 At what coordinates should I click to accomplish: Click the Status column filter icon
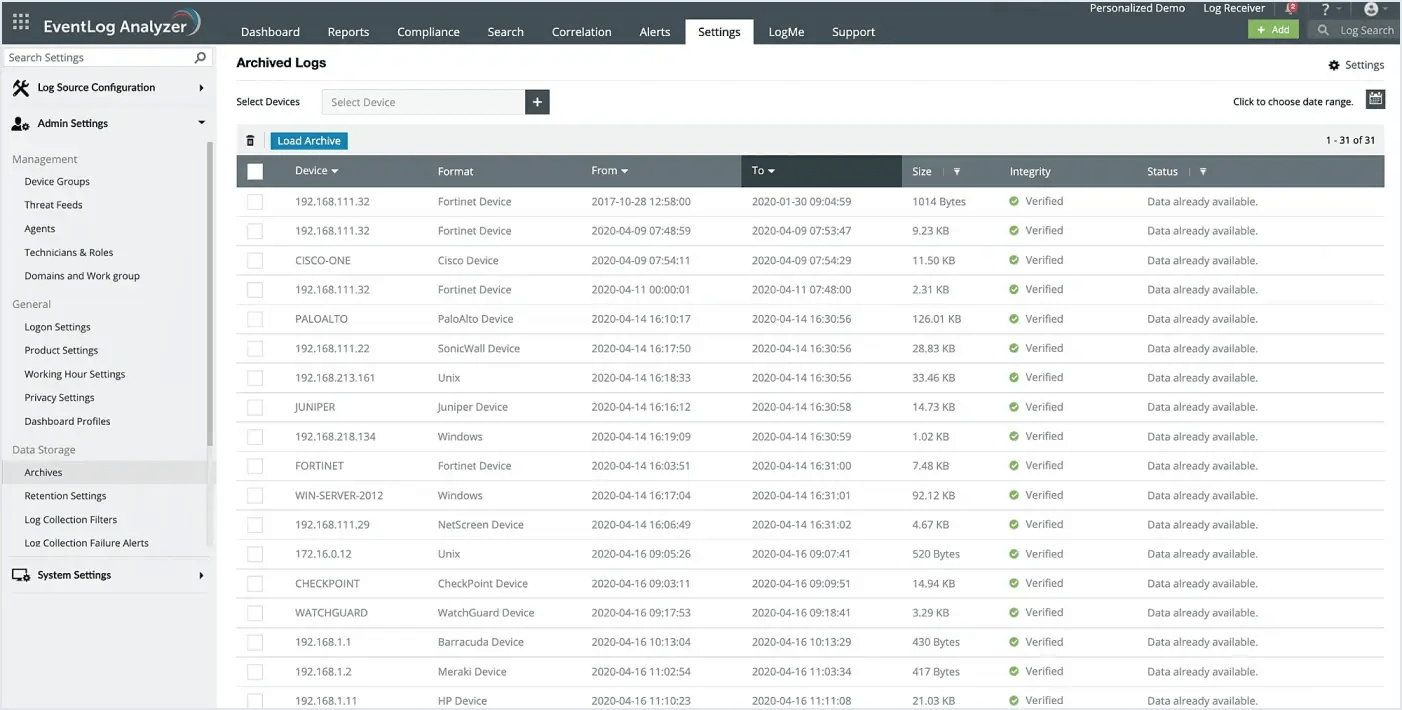pyautogui.click(x=1203, y=172)
